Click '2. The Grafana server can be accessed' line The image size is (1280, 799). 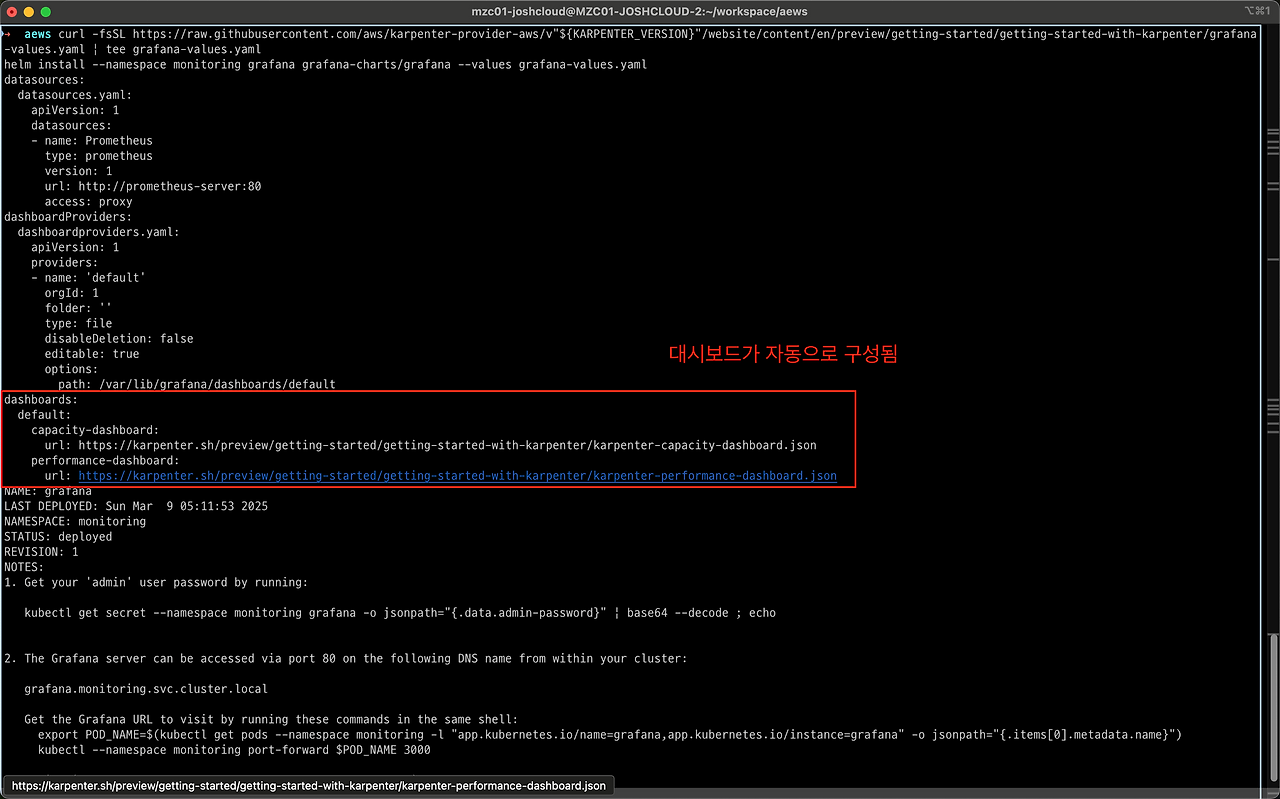click(346, 658)
